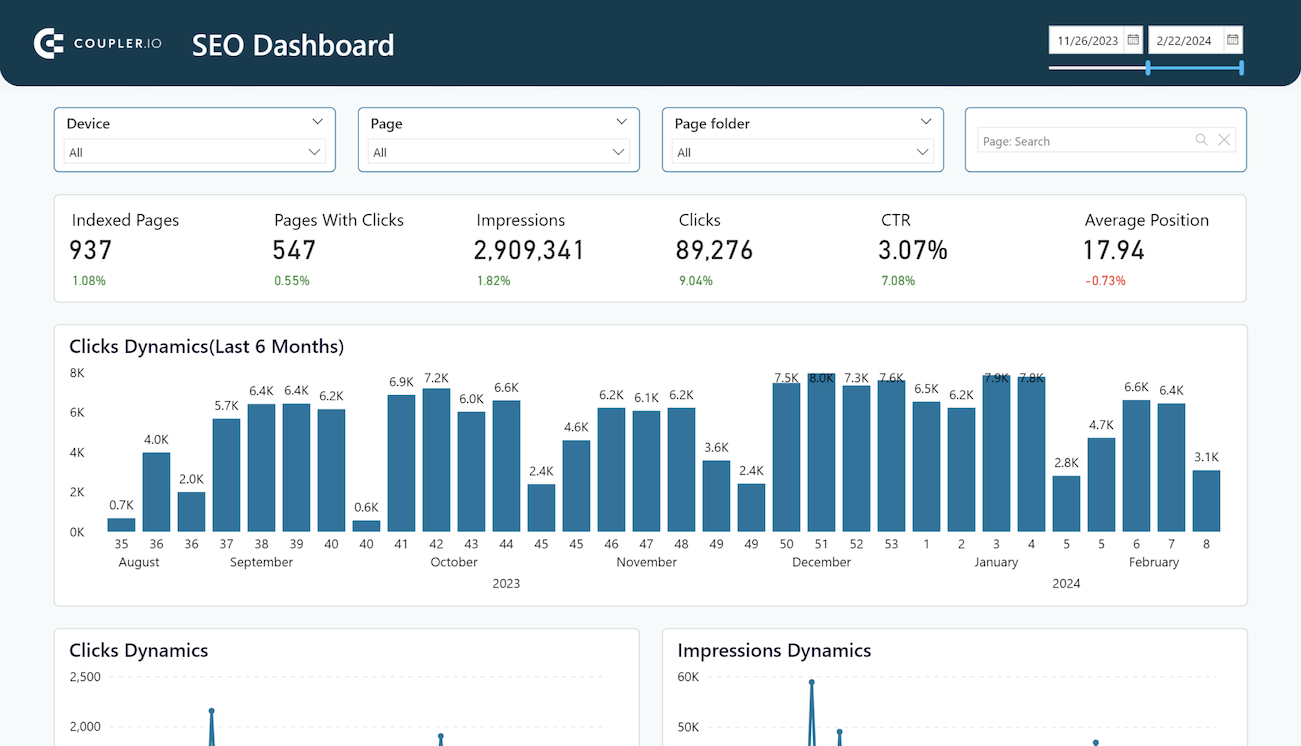Open the start date calendar picker
Viewport: 1301px width, 746px height.
point(1134,40)
